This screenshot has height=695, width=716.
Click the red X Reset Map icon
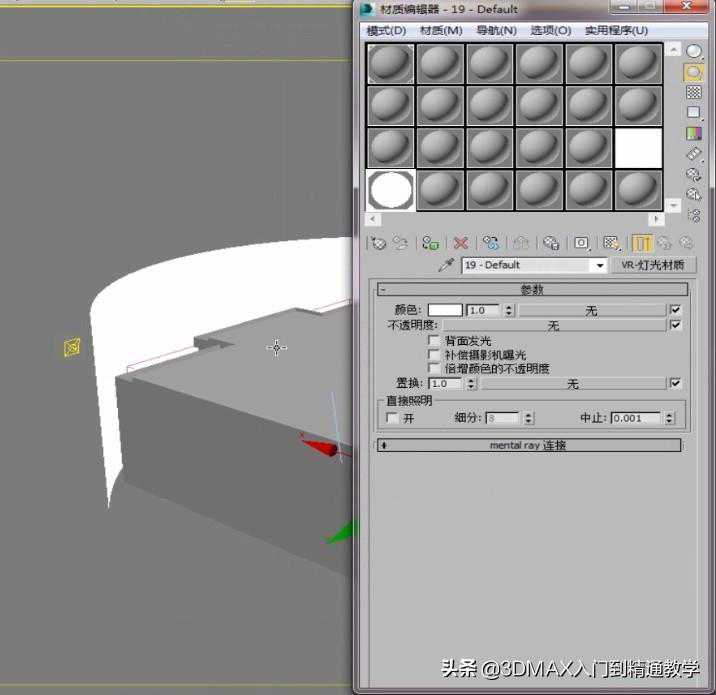[x=460, y=243]
